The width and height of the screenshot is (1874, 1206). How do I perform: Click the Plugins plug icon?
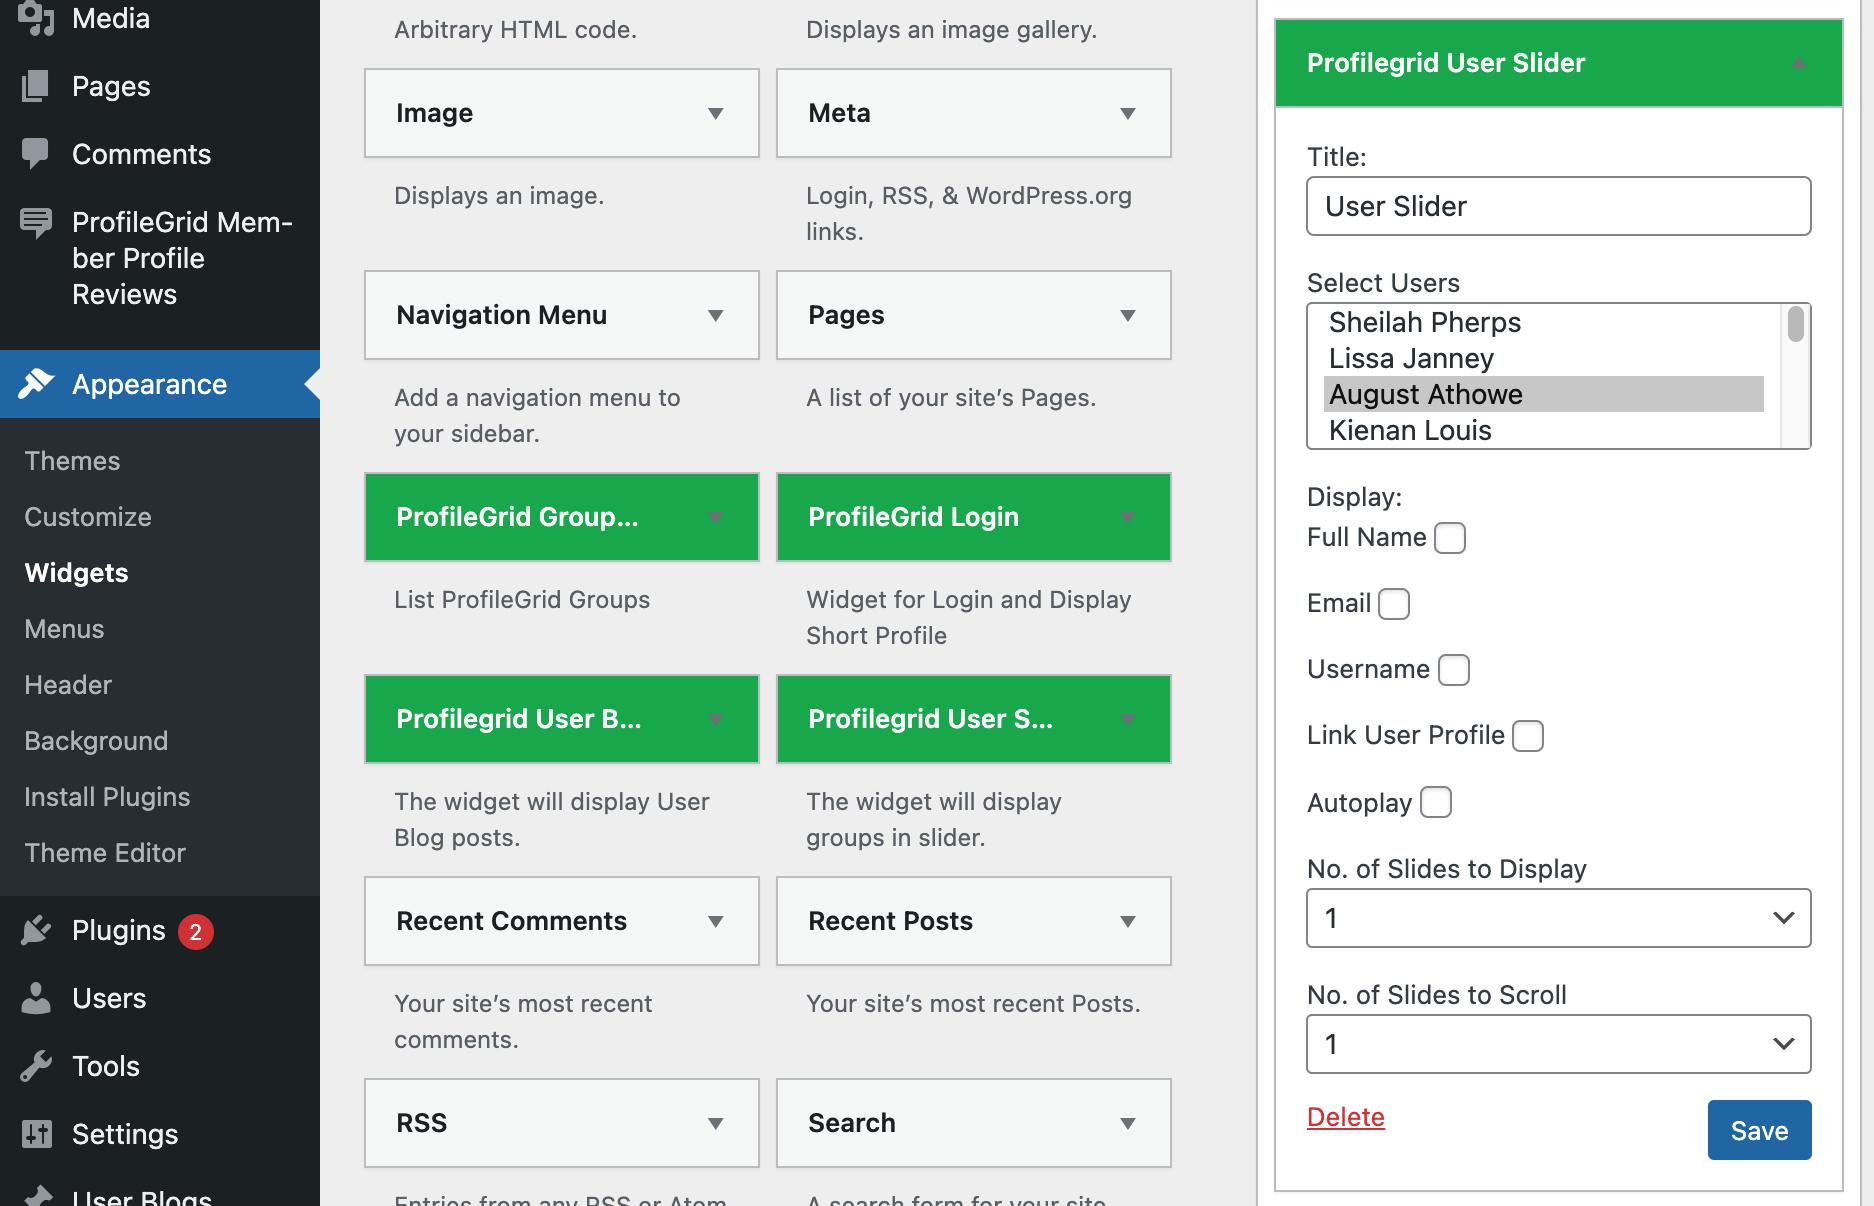pos(36,930)
